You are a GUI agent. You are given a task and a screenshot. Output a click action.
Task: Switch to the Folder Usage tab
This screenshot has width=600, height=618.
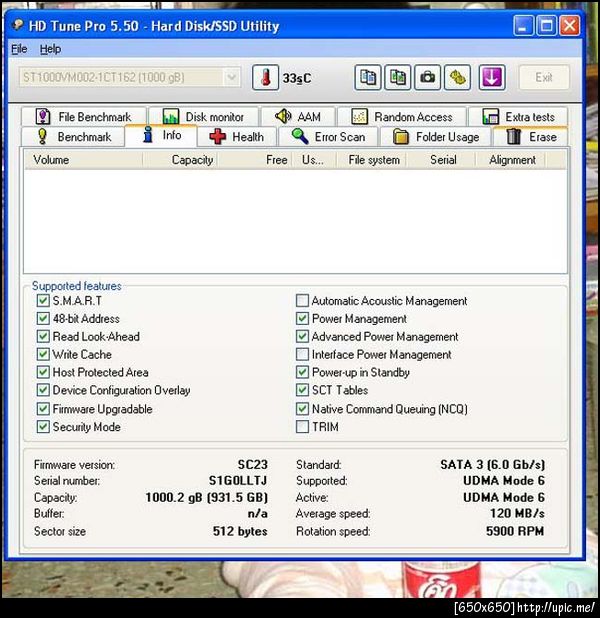(x=436, y=137)
